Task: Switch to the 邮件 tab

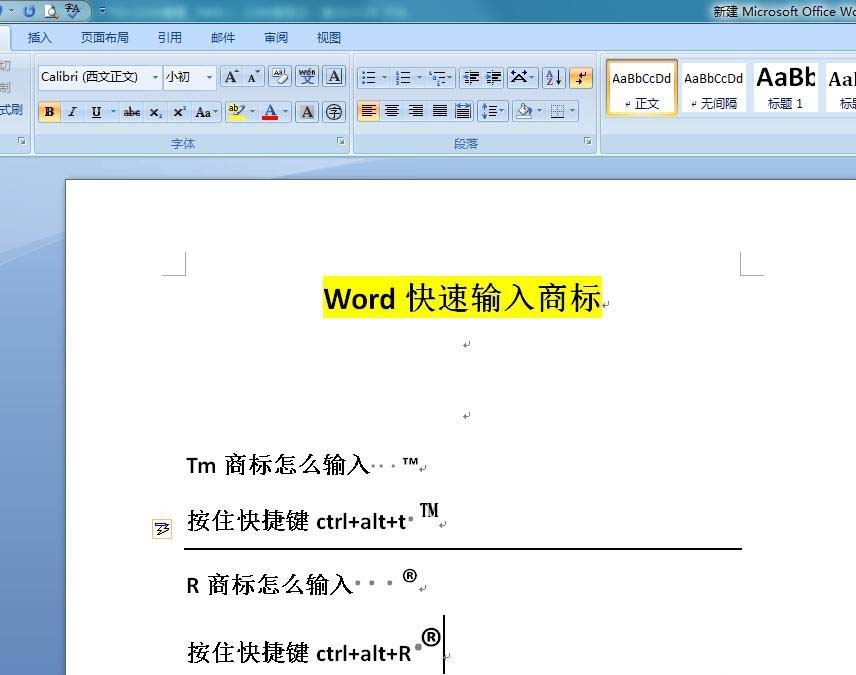Action: [x=223, y=38]
